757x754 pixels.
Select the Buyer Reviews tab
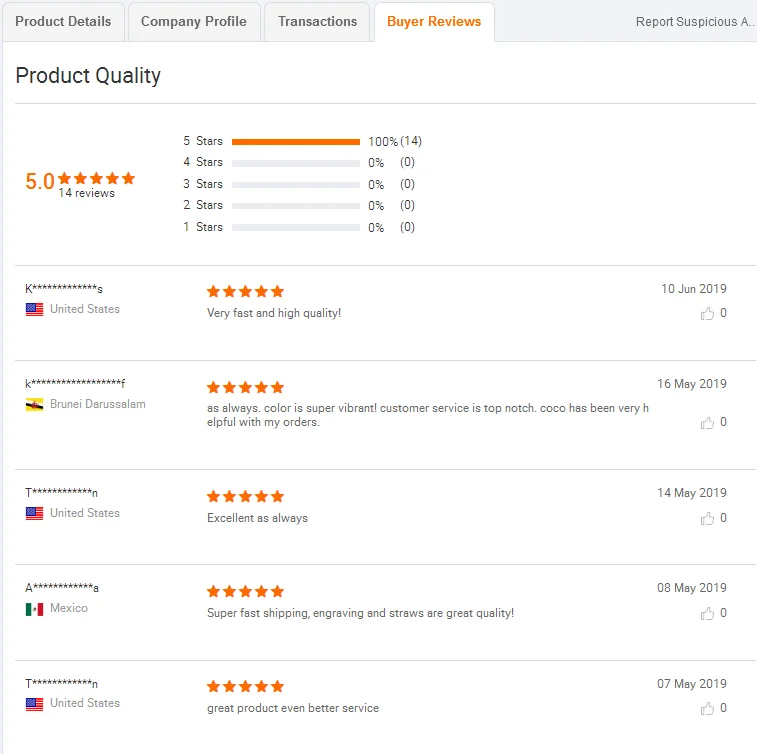[434, 21]
